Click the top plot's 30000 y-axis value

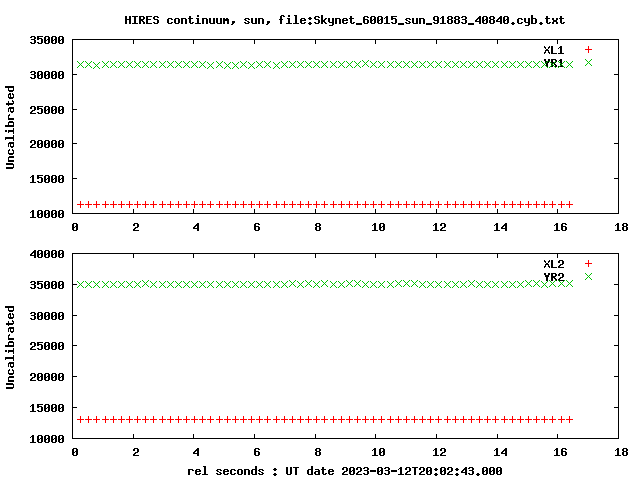[x=47, y=75]
